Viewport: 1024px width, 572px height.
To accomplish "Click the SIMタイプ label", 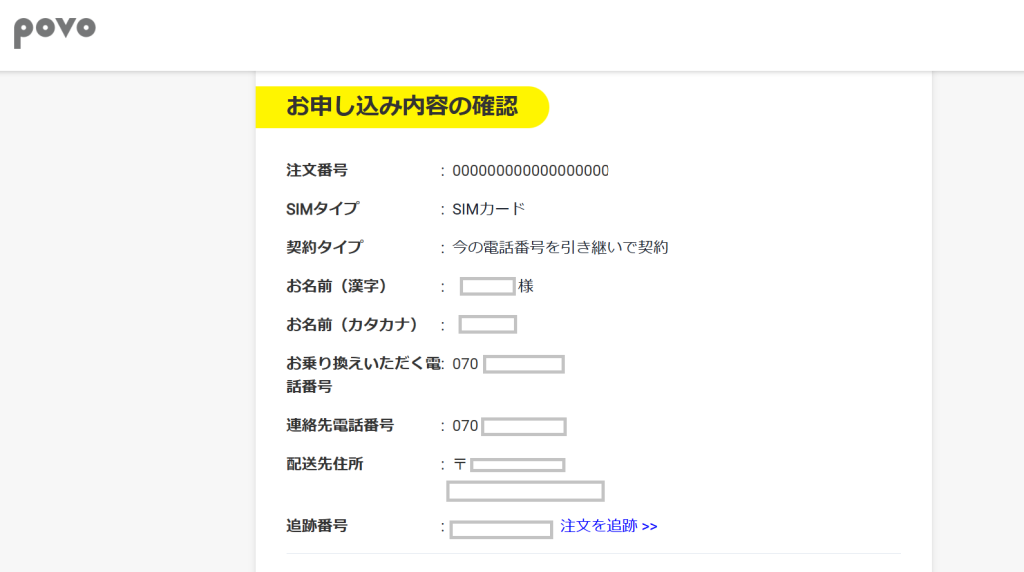I will (322, 209).
